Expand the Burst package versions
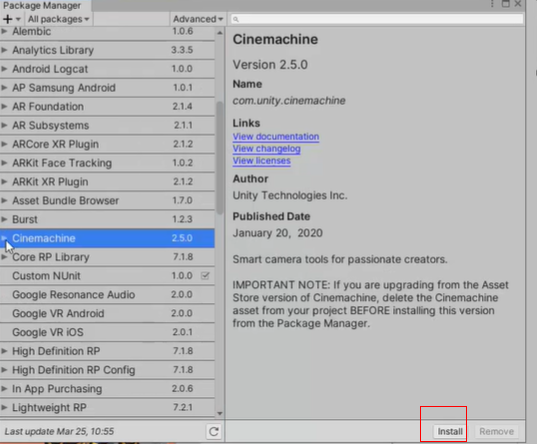The width and height of the screenshot is (537, 444). 4,219
